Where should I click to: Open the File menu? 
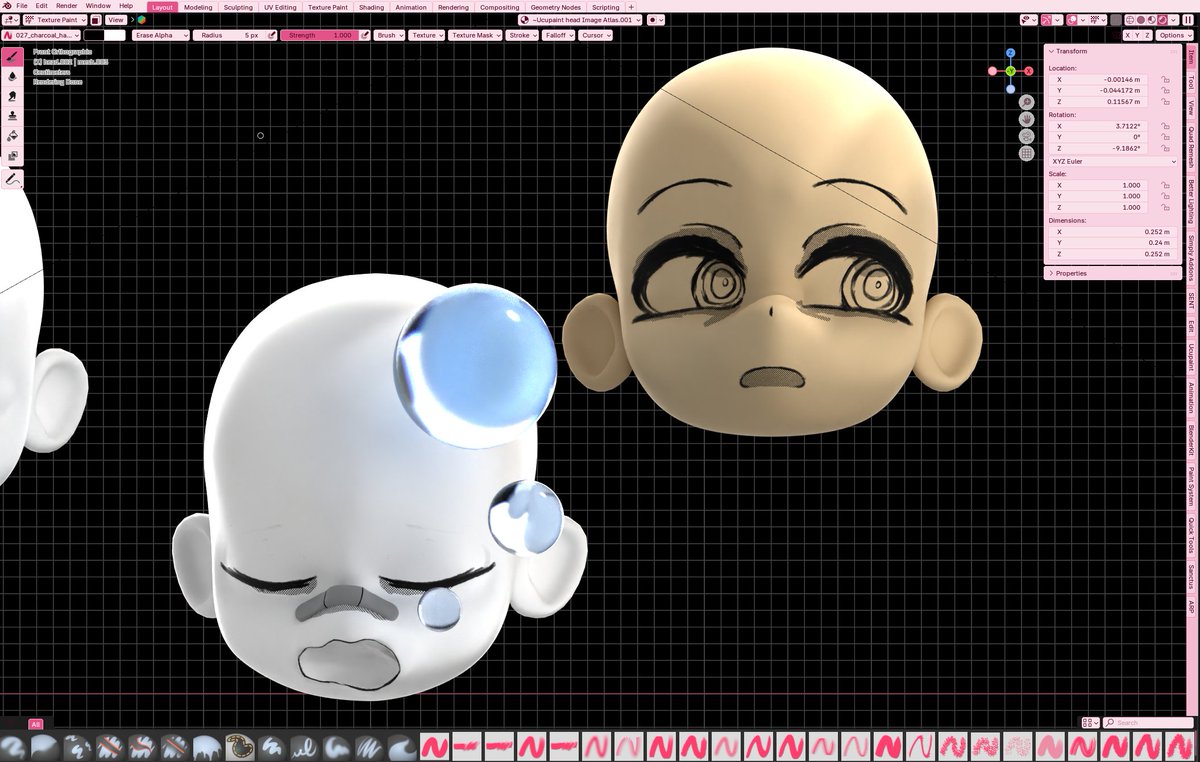tap(22, 6)
